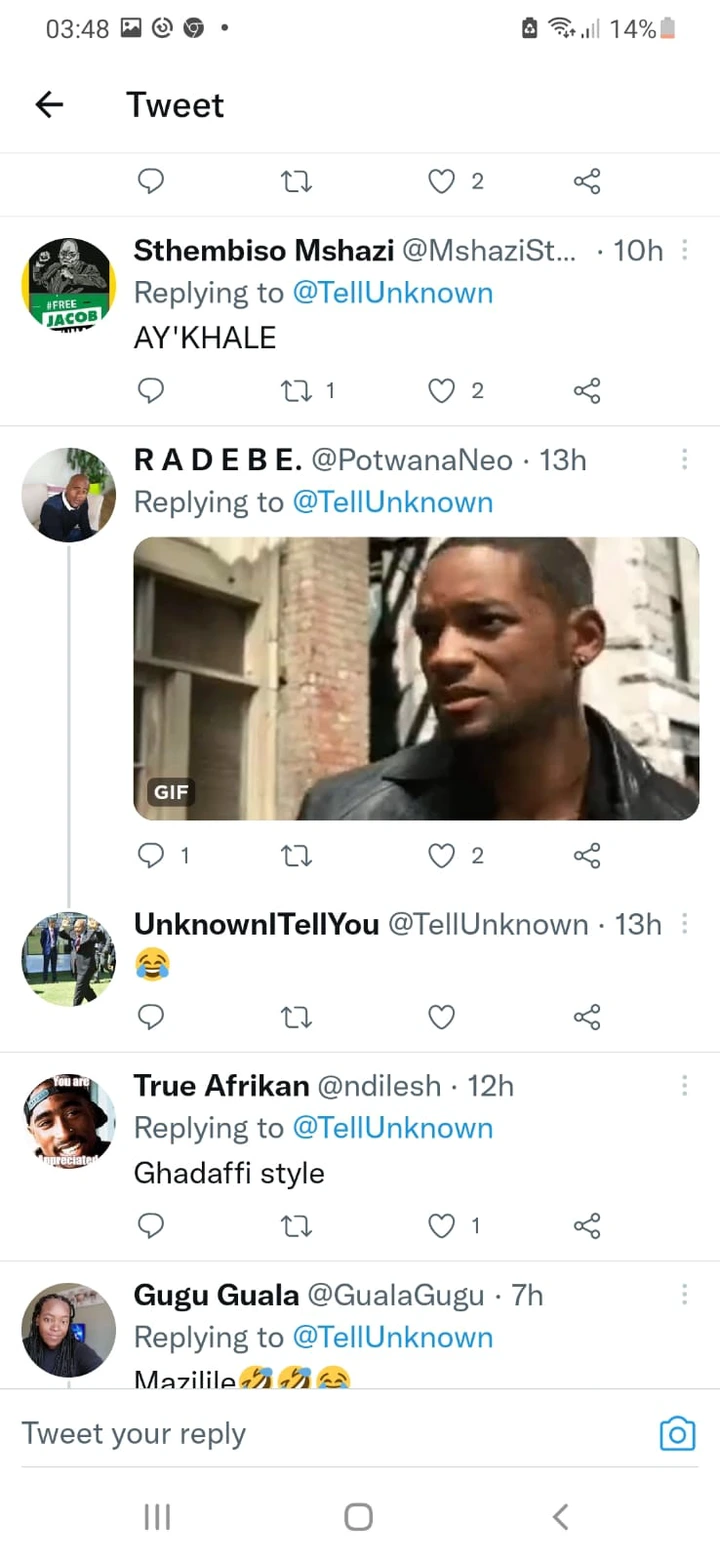Like the RADEBE GIF tweet

pos(442,855)
